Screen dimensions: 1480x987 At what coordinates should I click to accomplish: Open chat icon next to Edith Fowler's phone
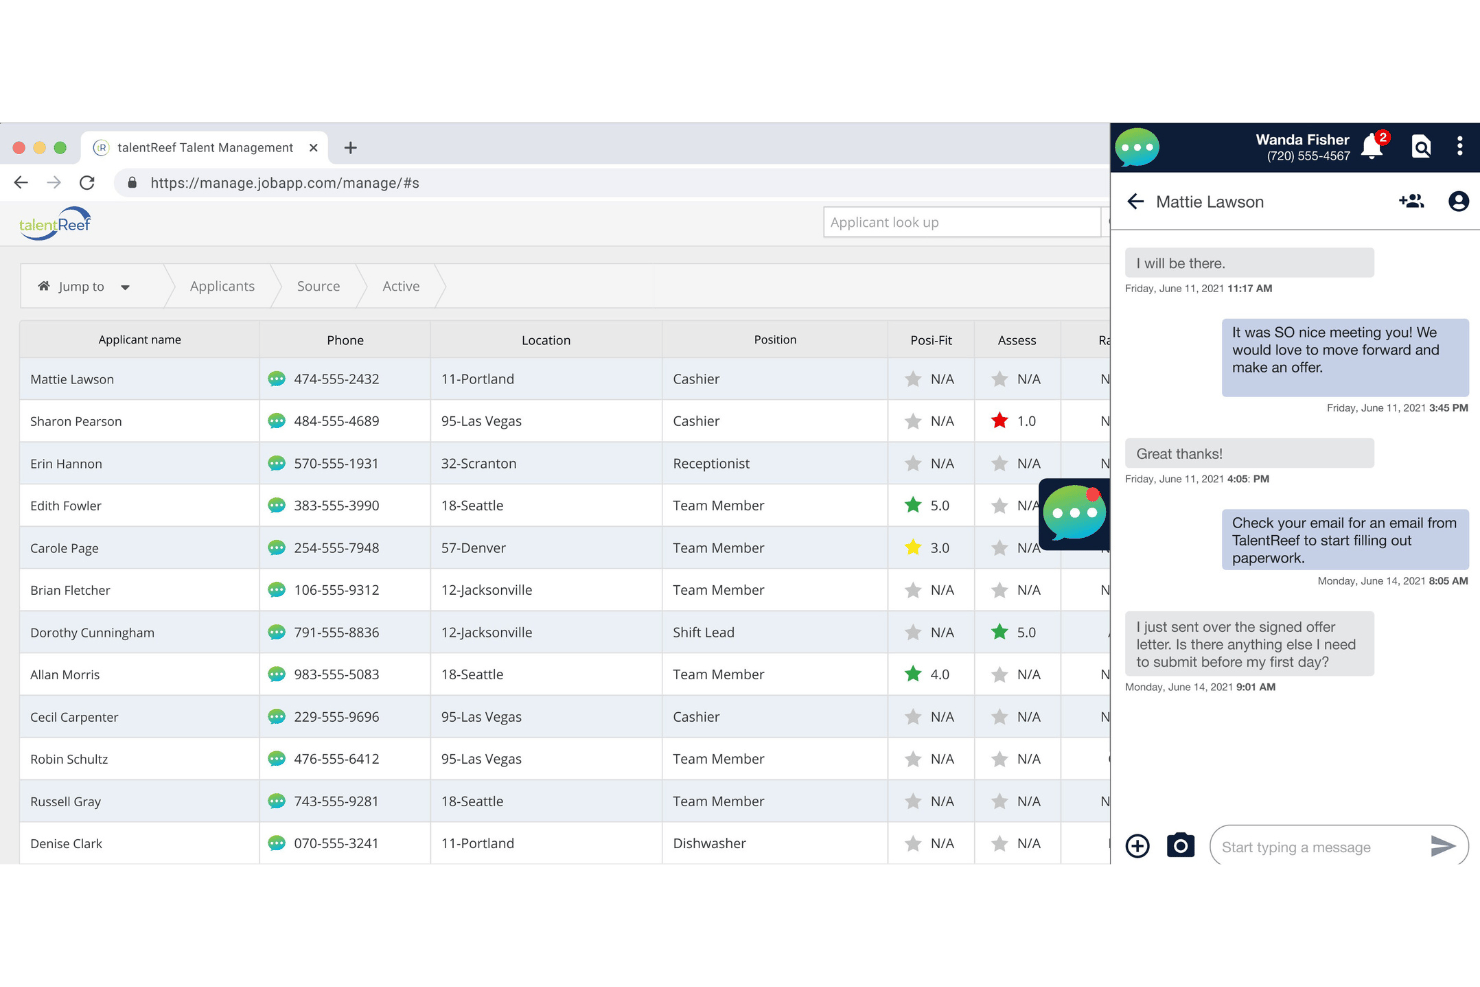277,505
